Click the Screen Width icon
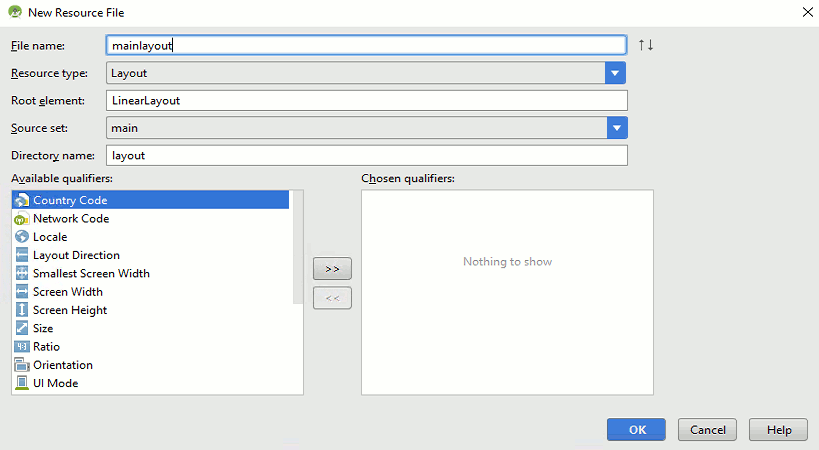The image size is (819, 450). 21,292
